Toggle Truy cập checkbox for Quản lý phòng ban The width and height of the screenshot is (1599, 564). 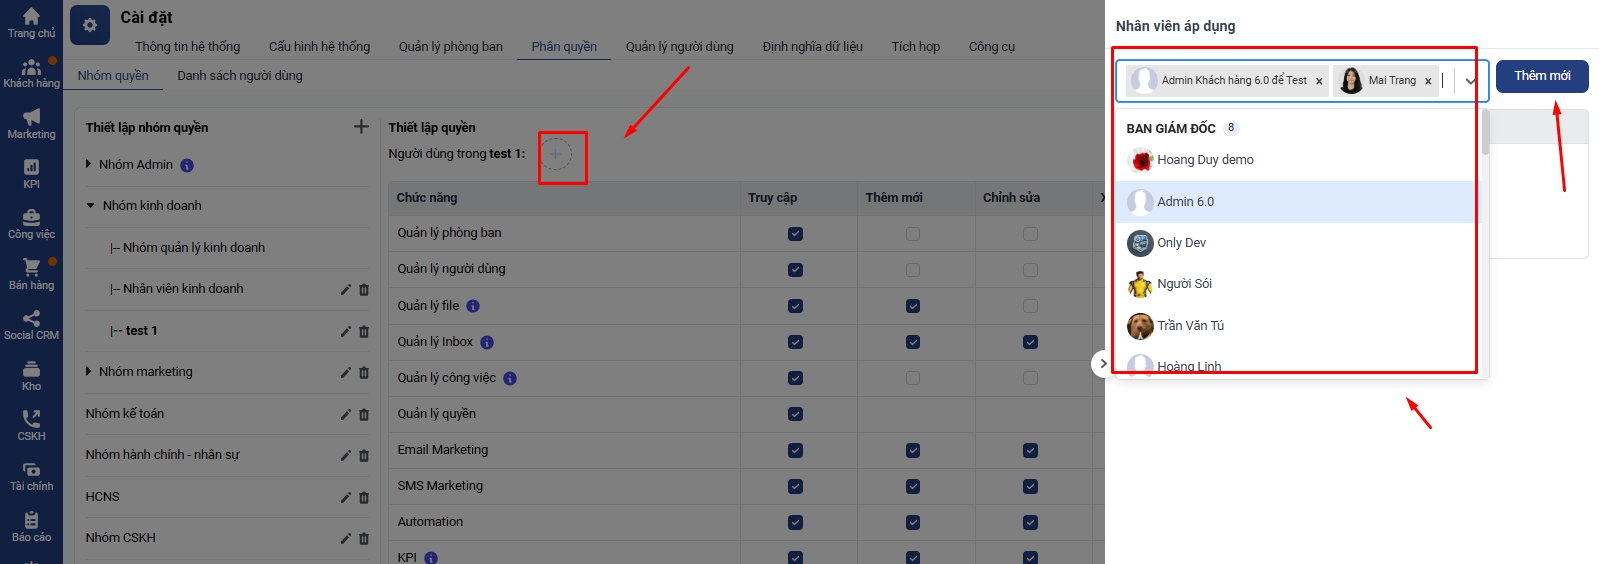tap(795, 234)
